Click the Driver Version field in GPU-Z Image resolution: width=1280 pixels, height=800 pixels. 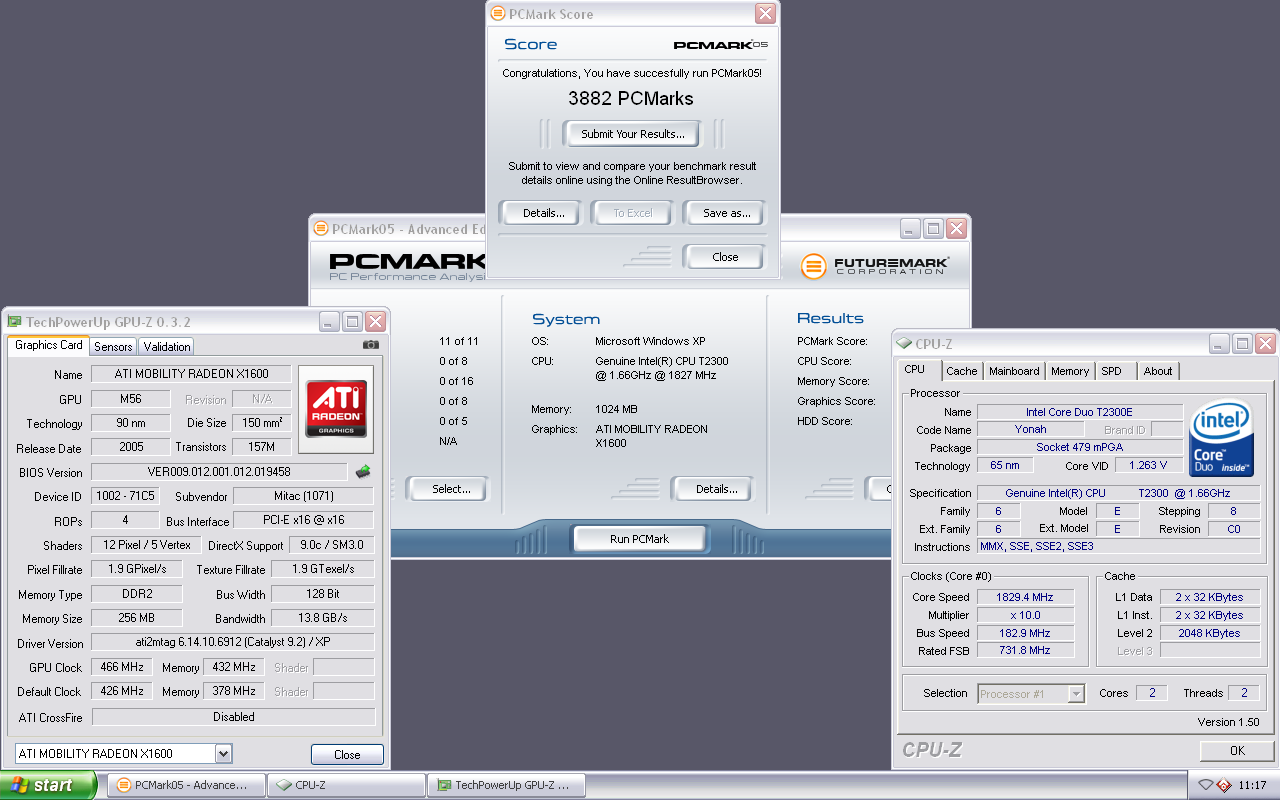click(232, 642)
